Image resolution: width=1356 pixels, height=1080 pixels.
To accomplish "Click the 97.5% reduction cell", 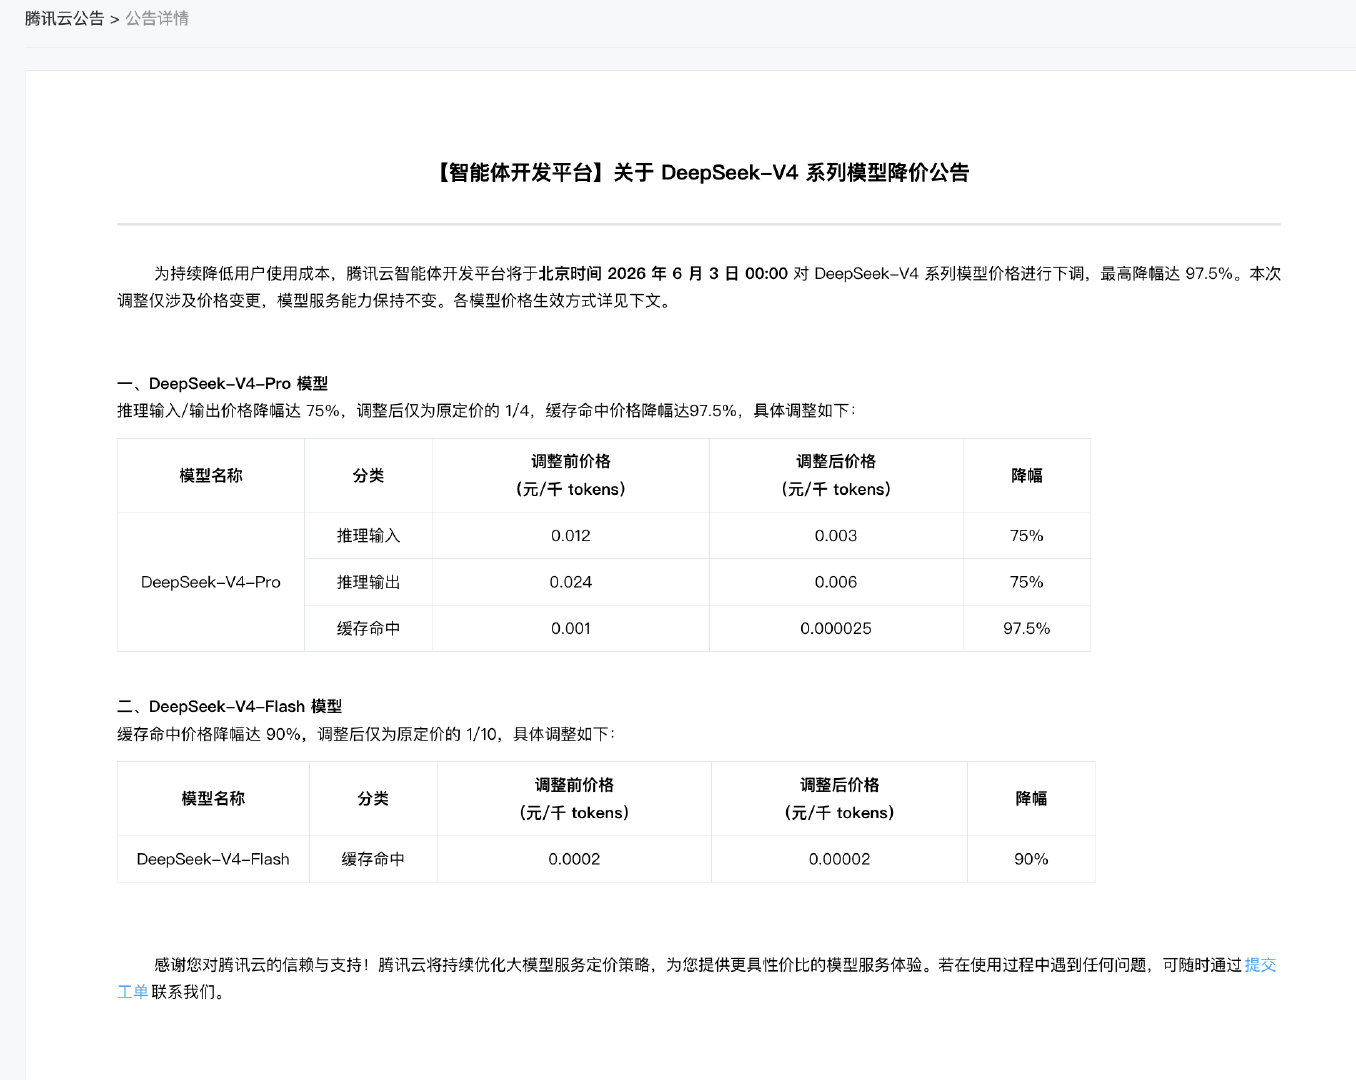I will point(1027,629).
